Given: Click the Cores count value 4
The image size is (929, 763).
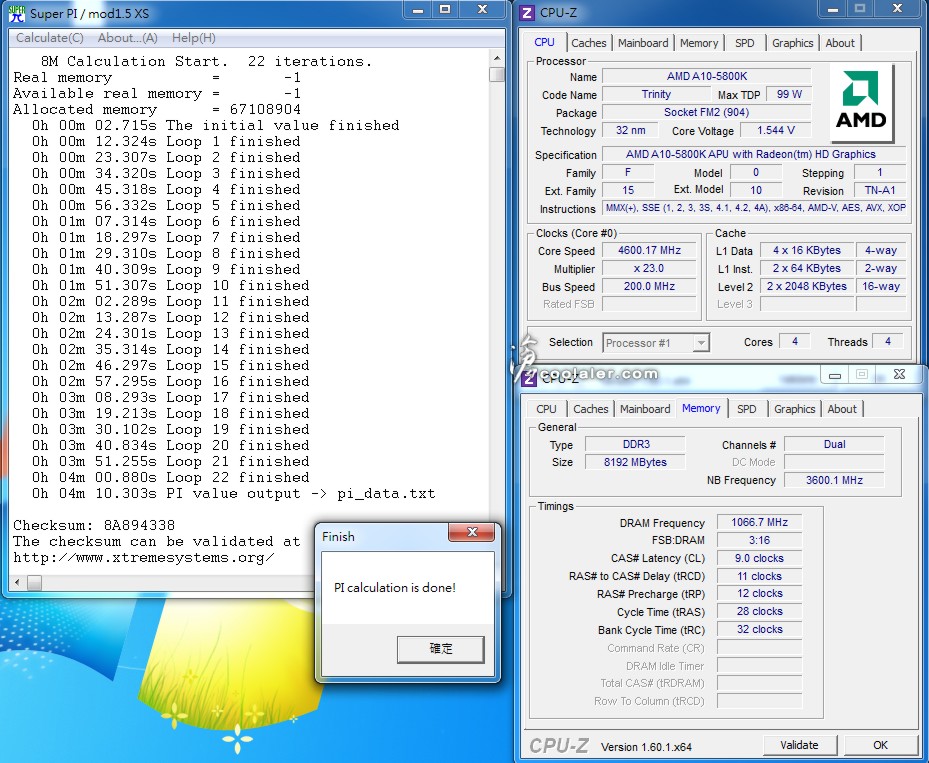Looking at the screenshot, I should point(795,342).
